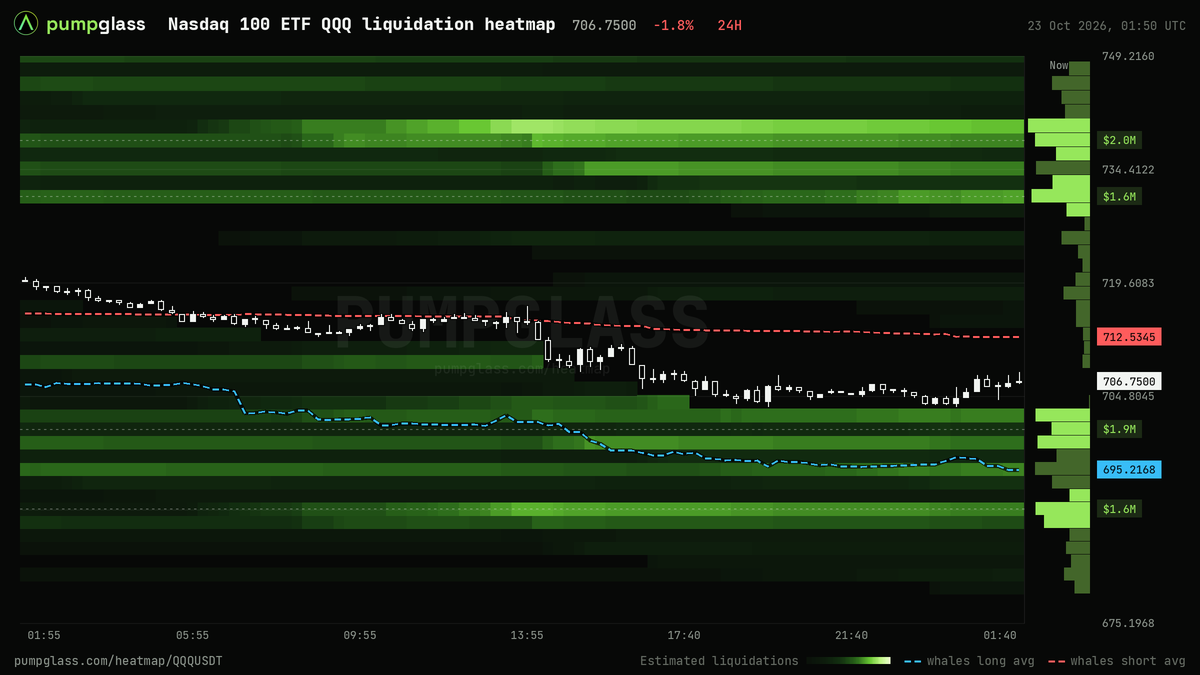Click the -1.8% change value
1200x675 pixels.
[x=673, y=25]
